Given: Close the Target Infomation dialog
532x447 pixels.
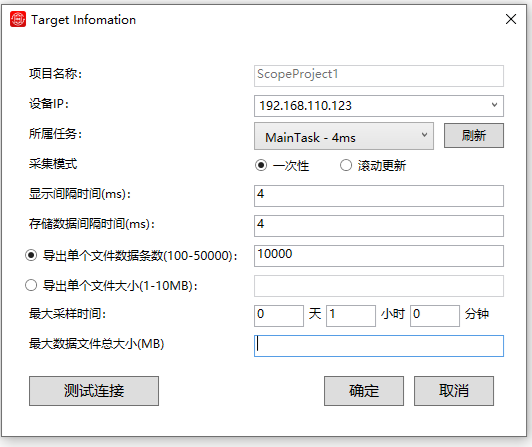Looking at the screenshot, I should tap(511, 19).
